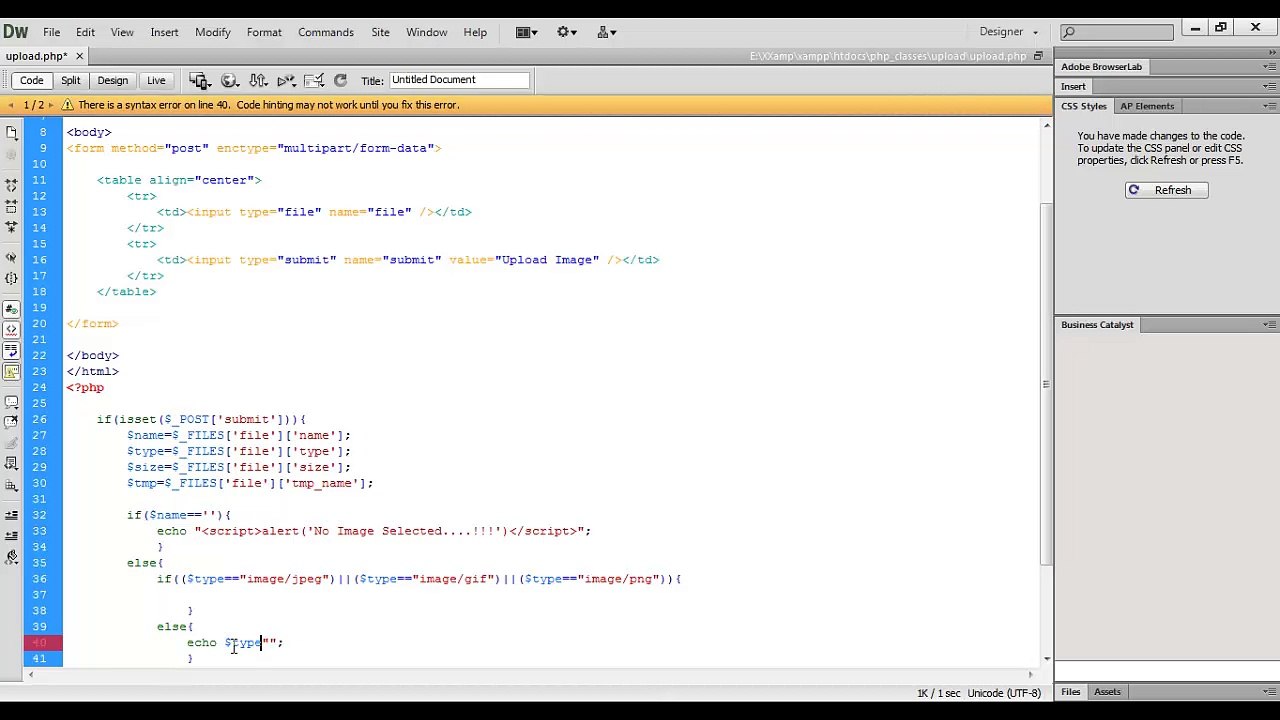The width and height of the screenshot is (1280, 720).
Task: Open the File Management arrows icon
Action: (258, 80)
